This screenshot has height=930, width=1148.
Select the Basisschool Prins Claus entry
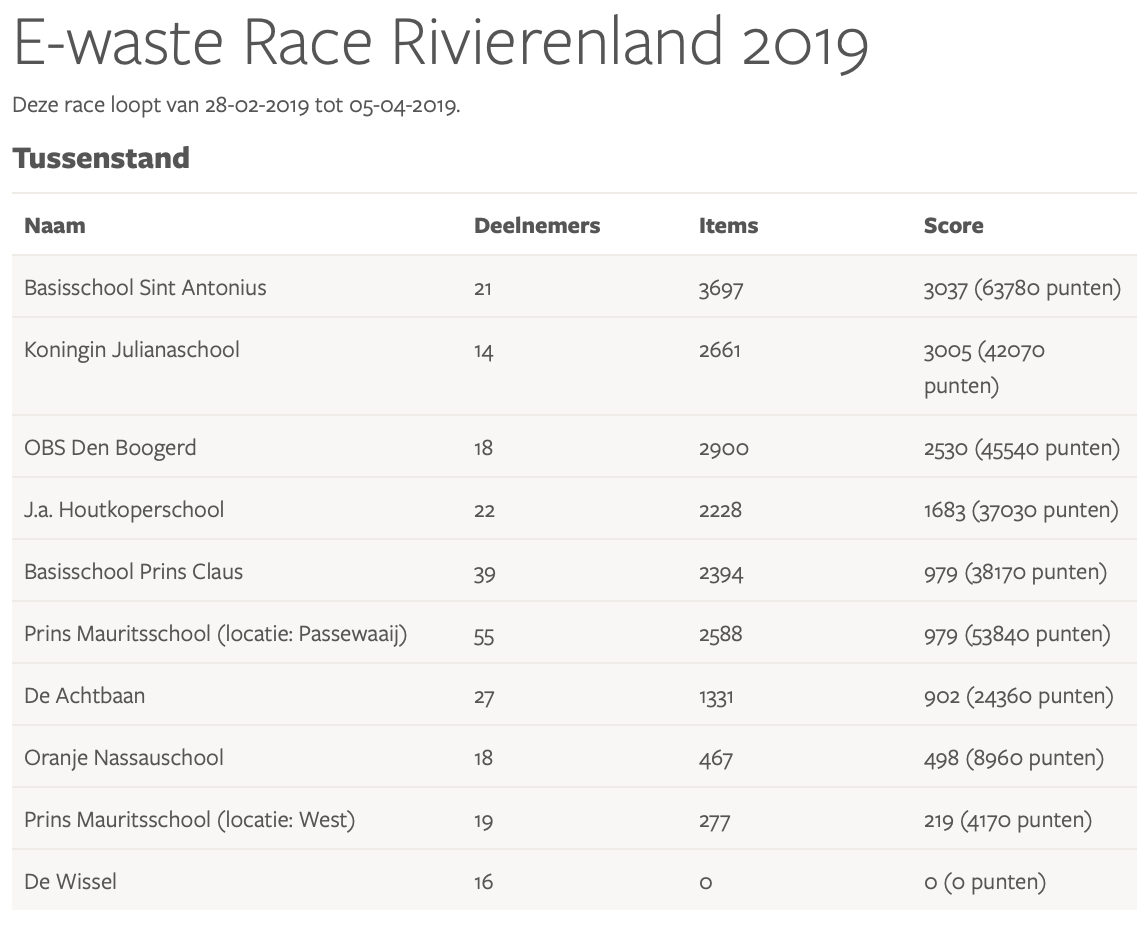click(133, 572)
